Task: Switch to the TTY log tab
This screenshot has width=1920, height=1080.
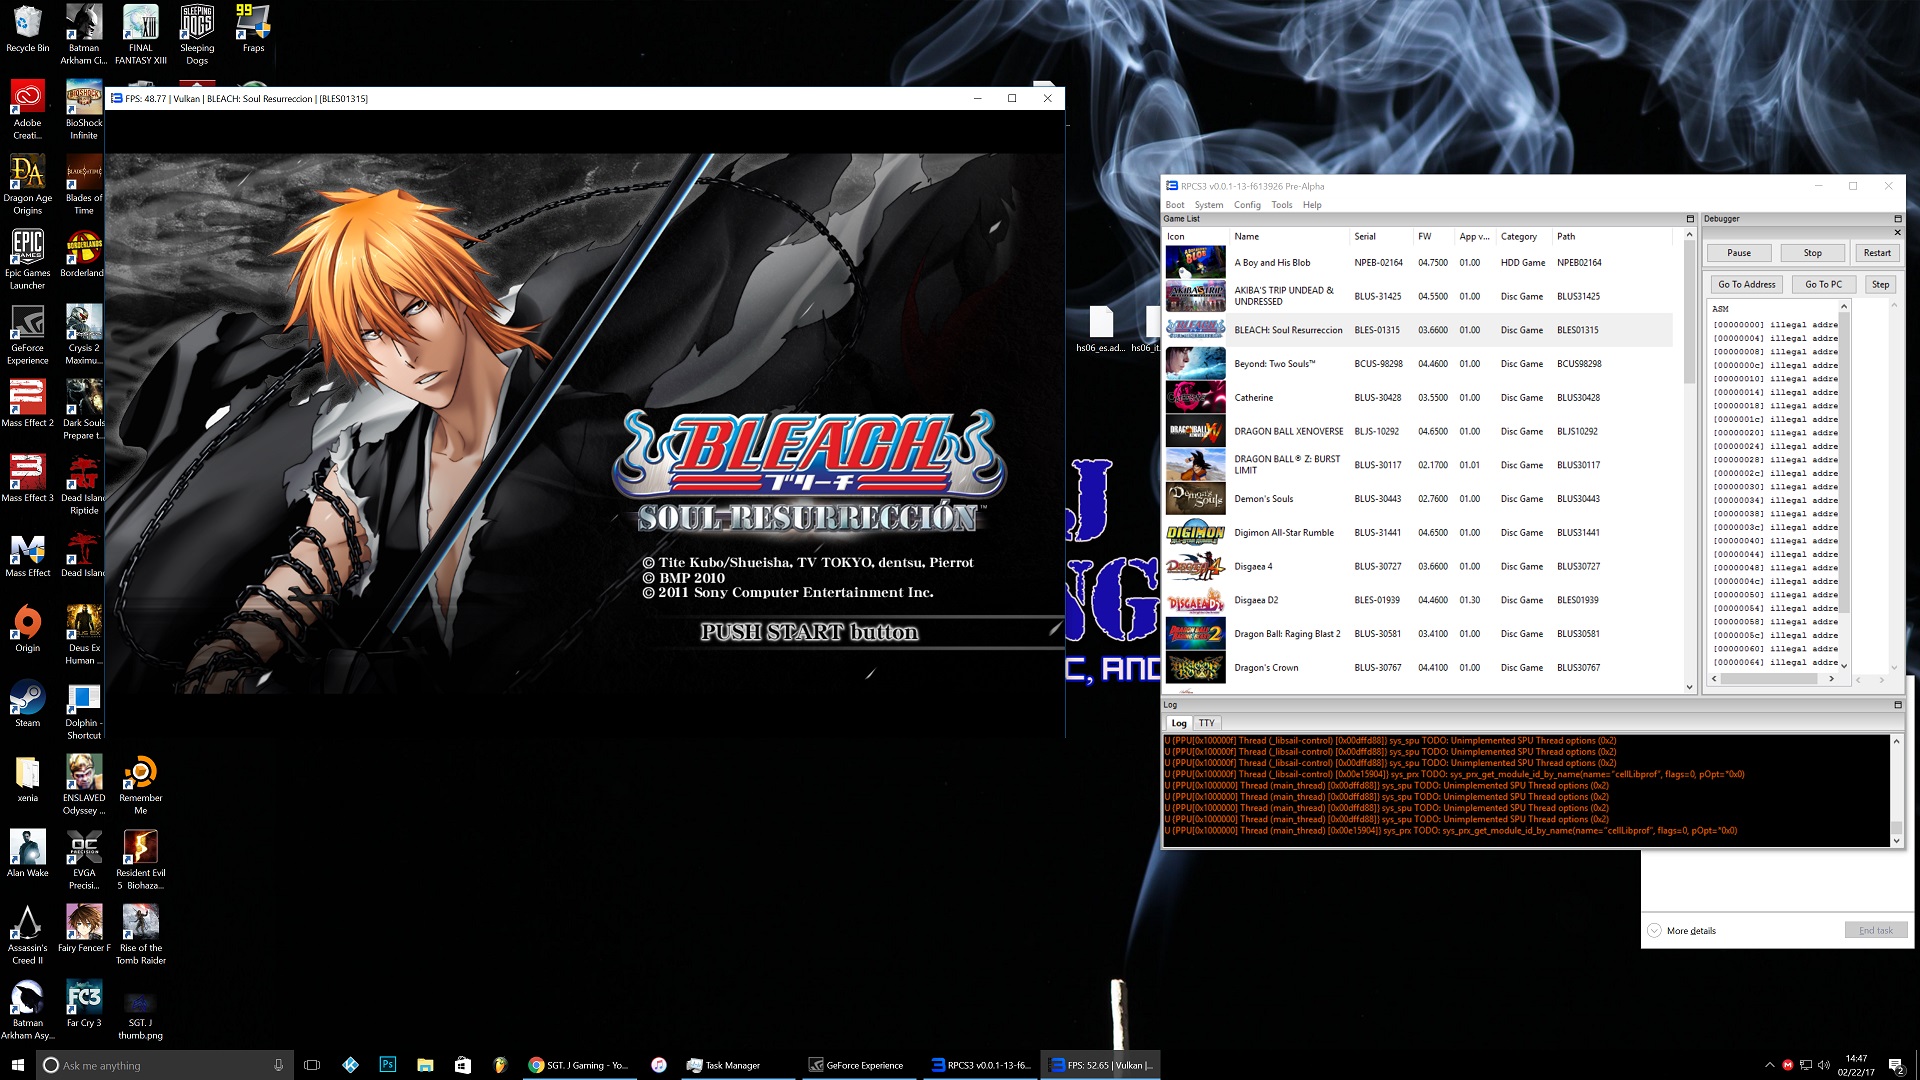Action: (1206, 723)
